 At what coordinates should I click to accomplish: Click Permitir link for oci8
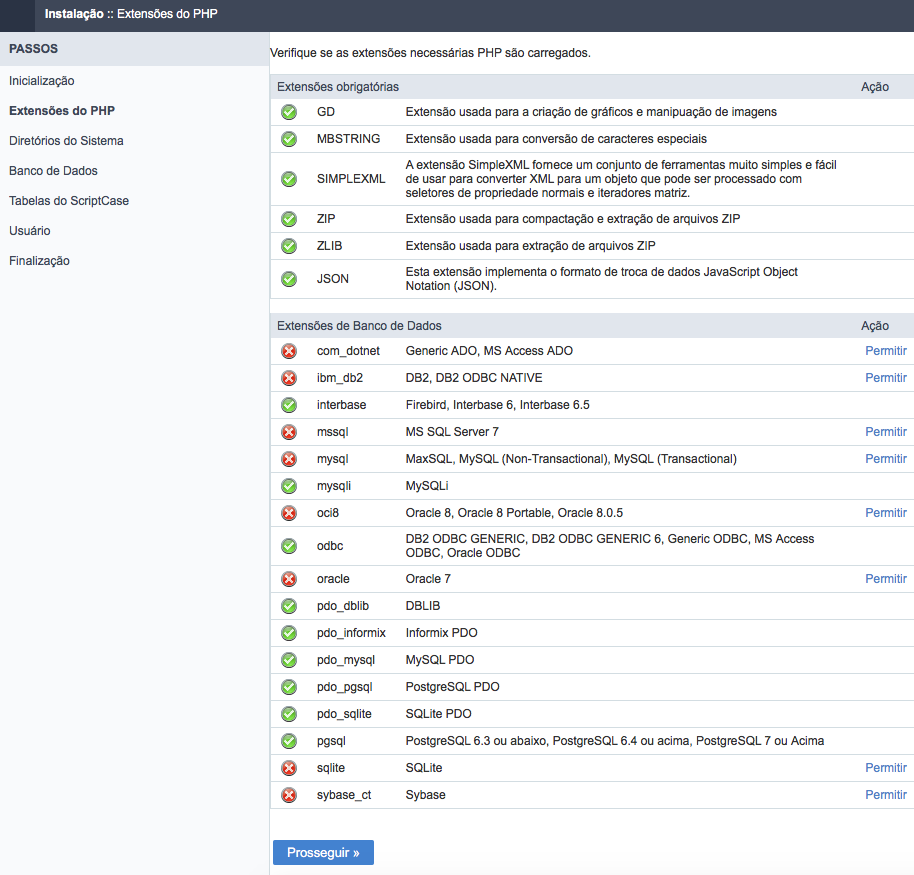885,513
